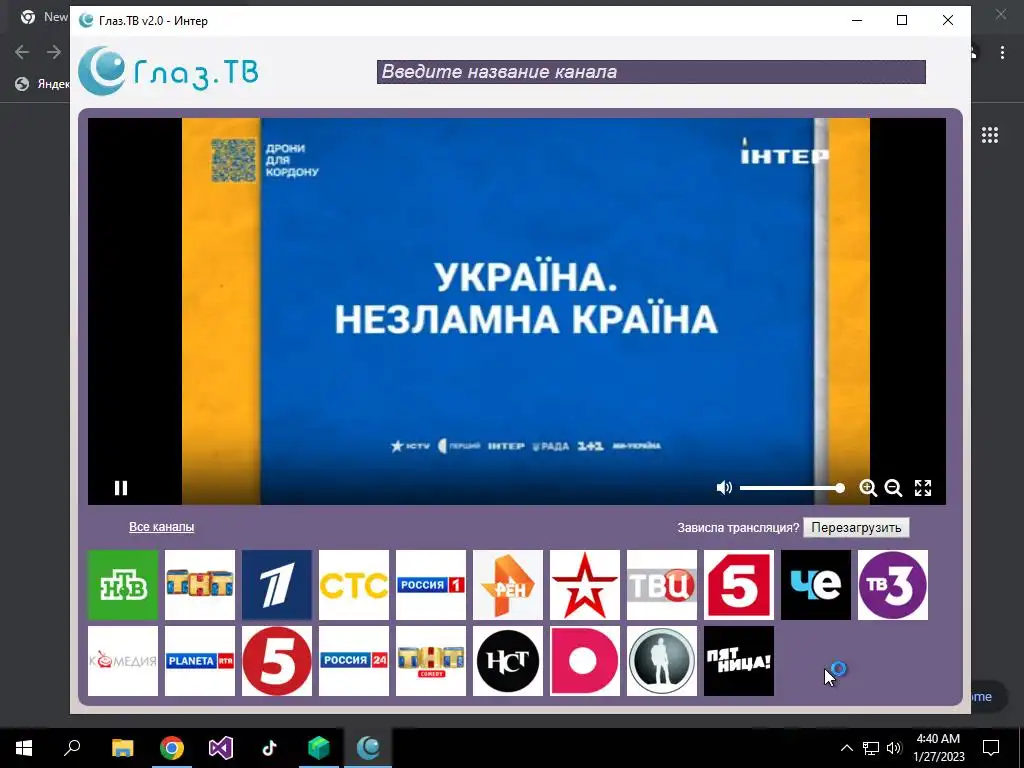Switch to the TNT channel
Viewport: 1024px width, 768px height.
point(200,584)
